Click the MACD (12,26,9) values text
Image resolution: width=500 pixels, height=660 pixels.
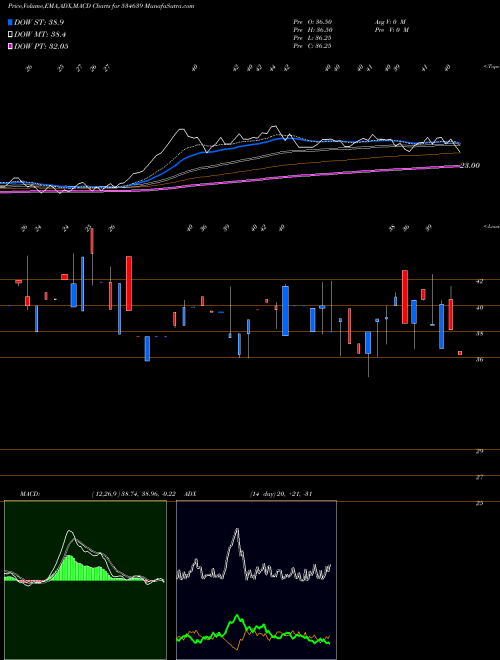coord(136,494)
